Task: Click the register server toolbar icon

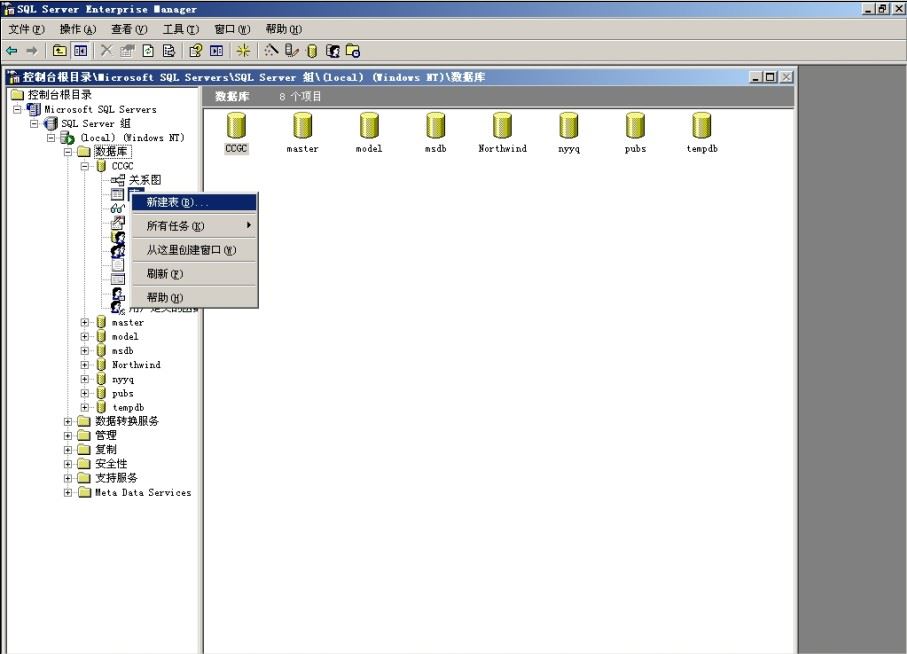Action: (292, 51)
